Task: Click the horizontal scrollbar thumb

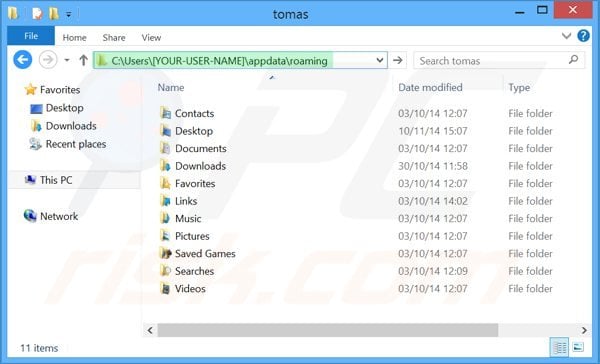Action: pyautogui.click(x=328, y=330)
